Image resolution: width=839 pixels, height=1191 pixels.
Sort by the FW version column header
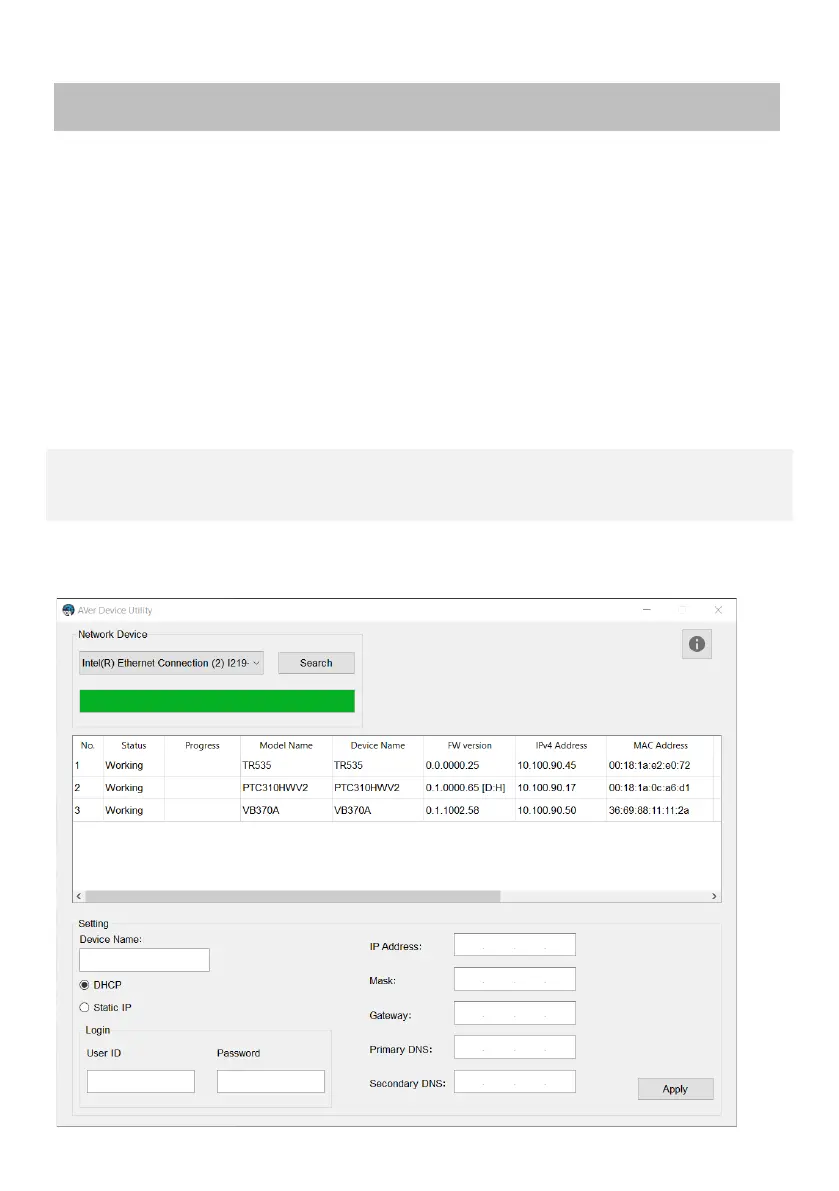(469, 745)
